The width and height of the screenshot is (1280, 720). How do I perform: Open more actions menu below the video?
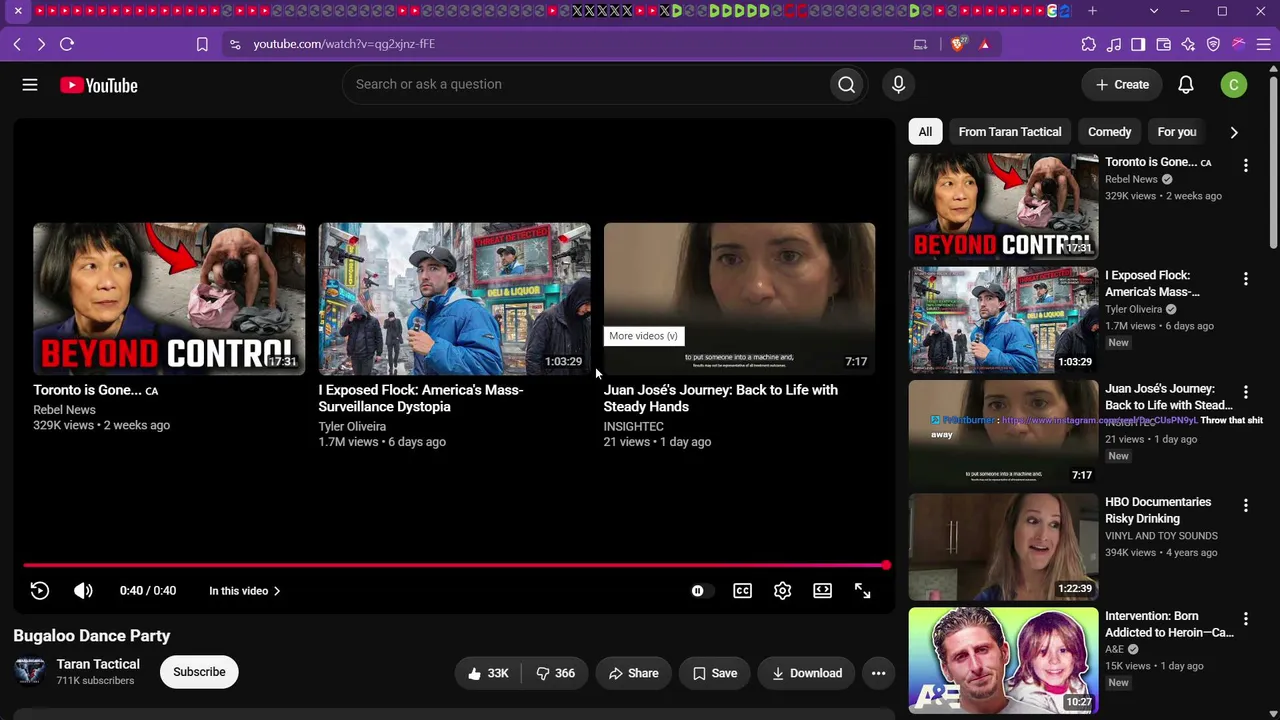coord(878,673)
